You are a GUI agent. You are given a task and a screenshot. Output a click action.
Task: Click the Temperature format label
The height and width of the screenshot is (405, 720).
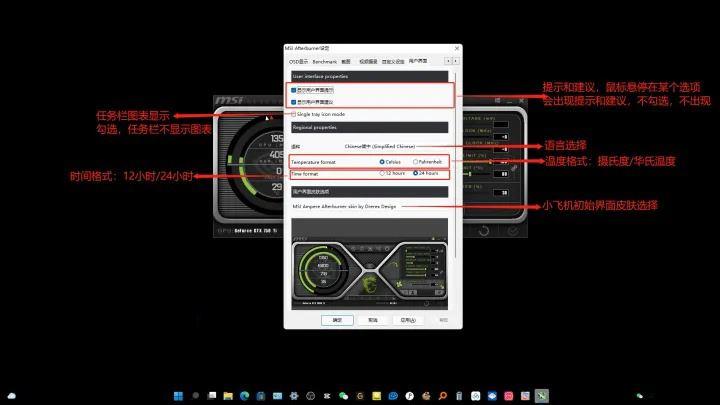click(313, 162)
